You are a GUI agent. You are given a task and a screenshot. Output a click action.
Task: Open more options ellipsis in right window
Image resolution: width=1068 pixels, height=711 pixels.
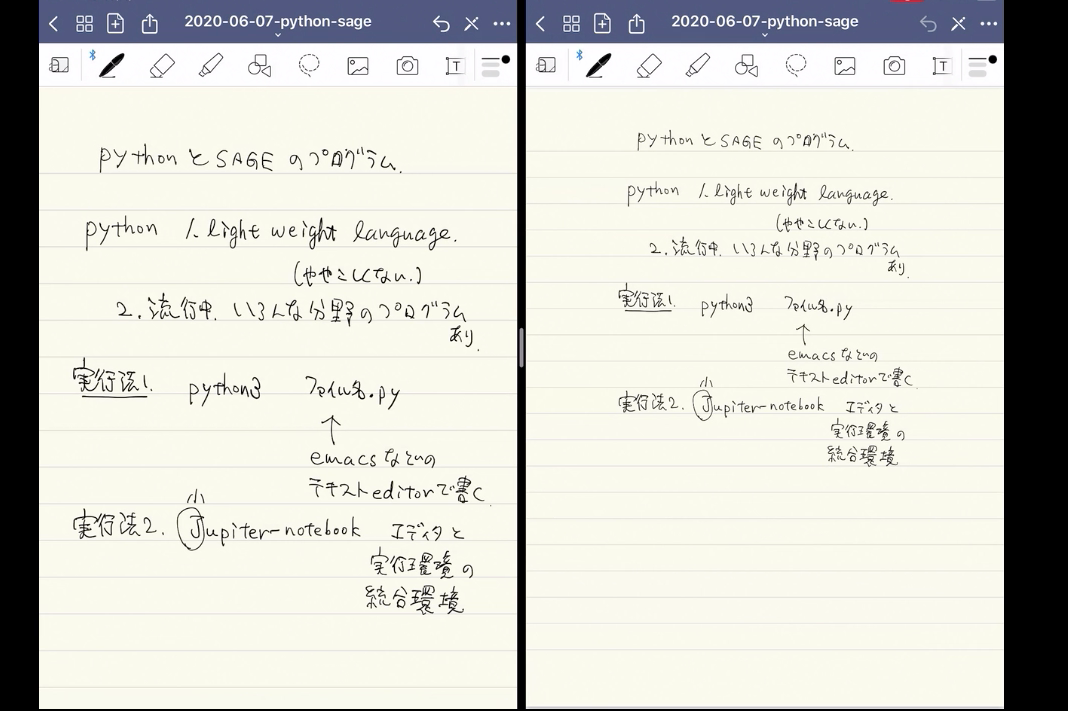click(x=989, y=24)
